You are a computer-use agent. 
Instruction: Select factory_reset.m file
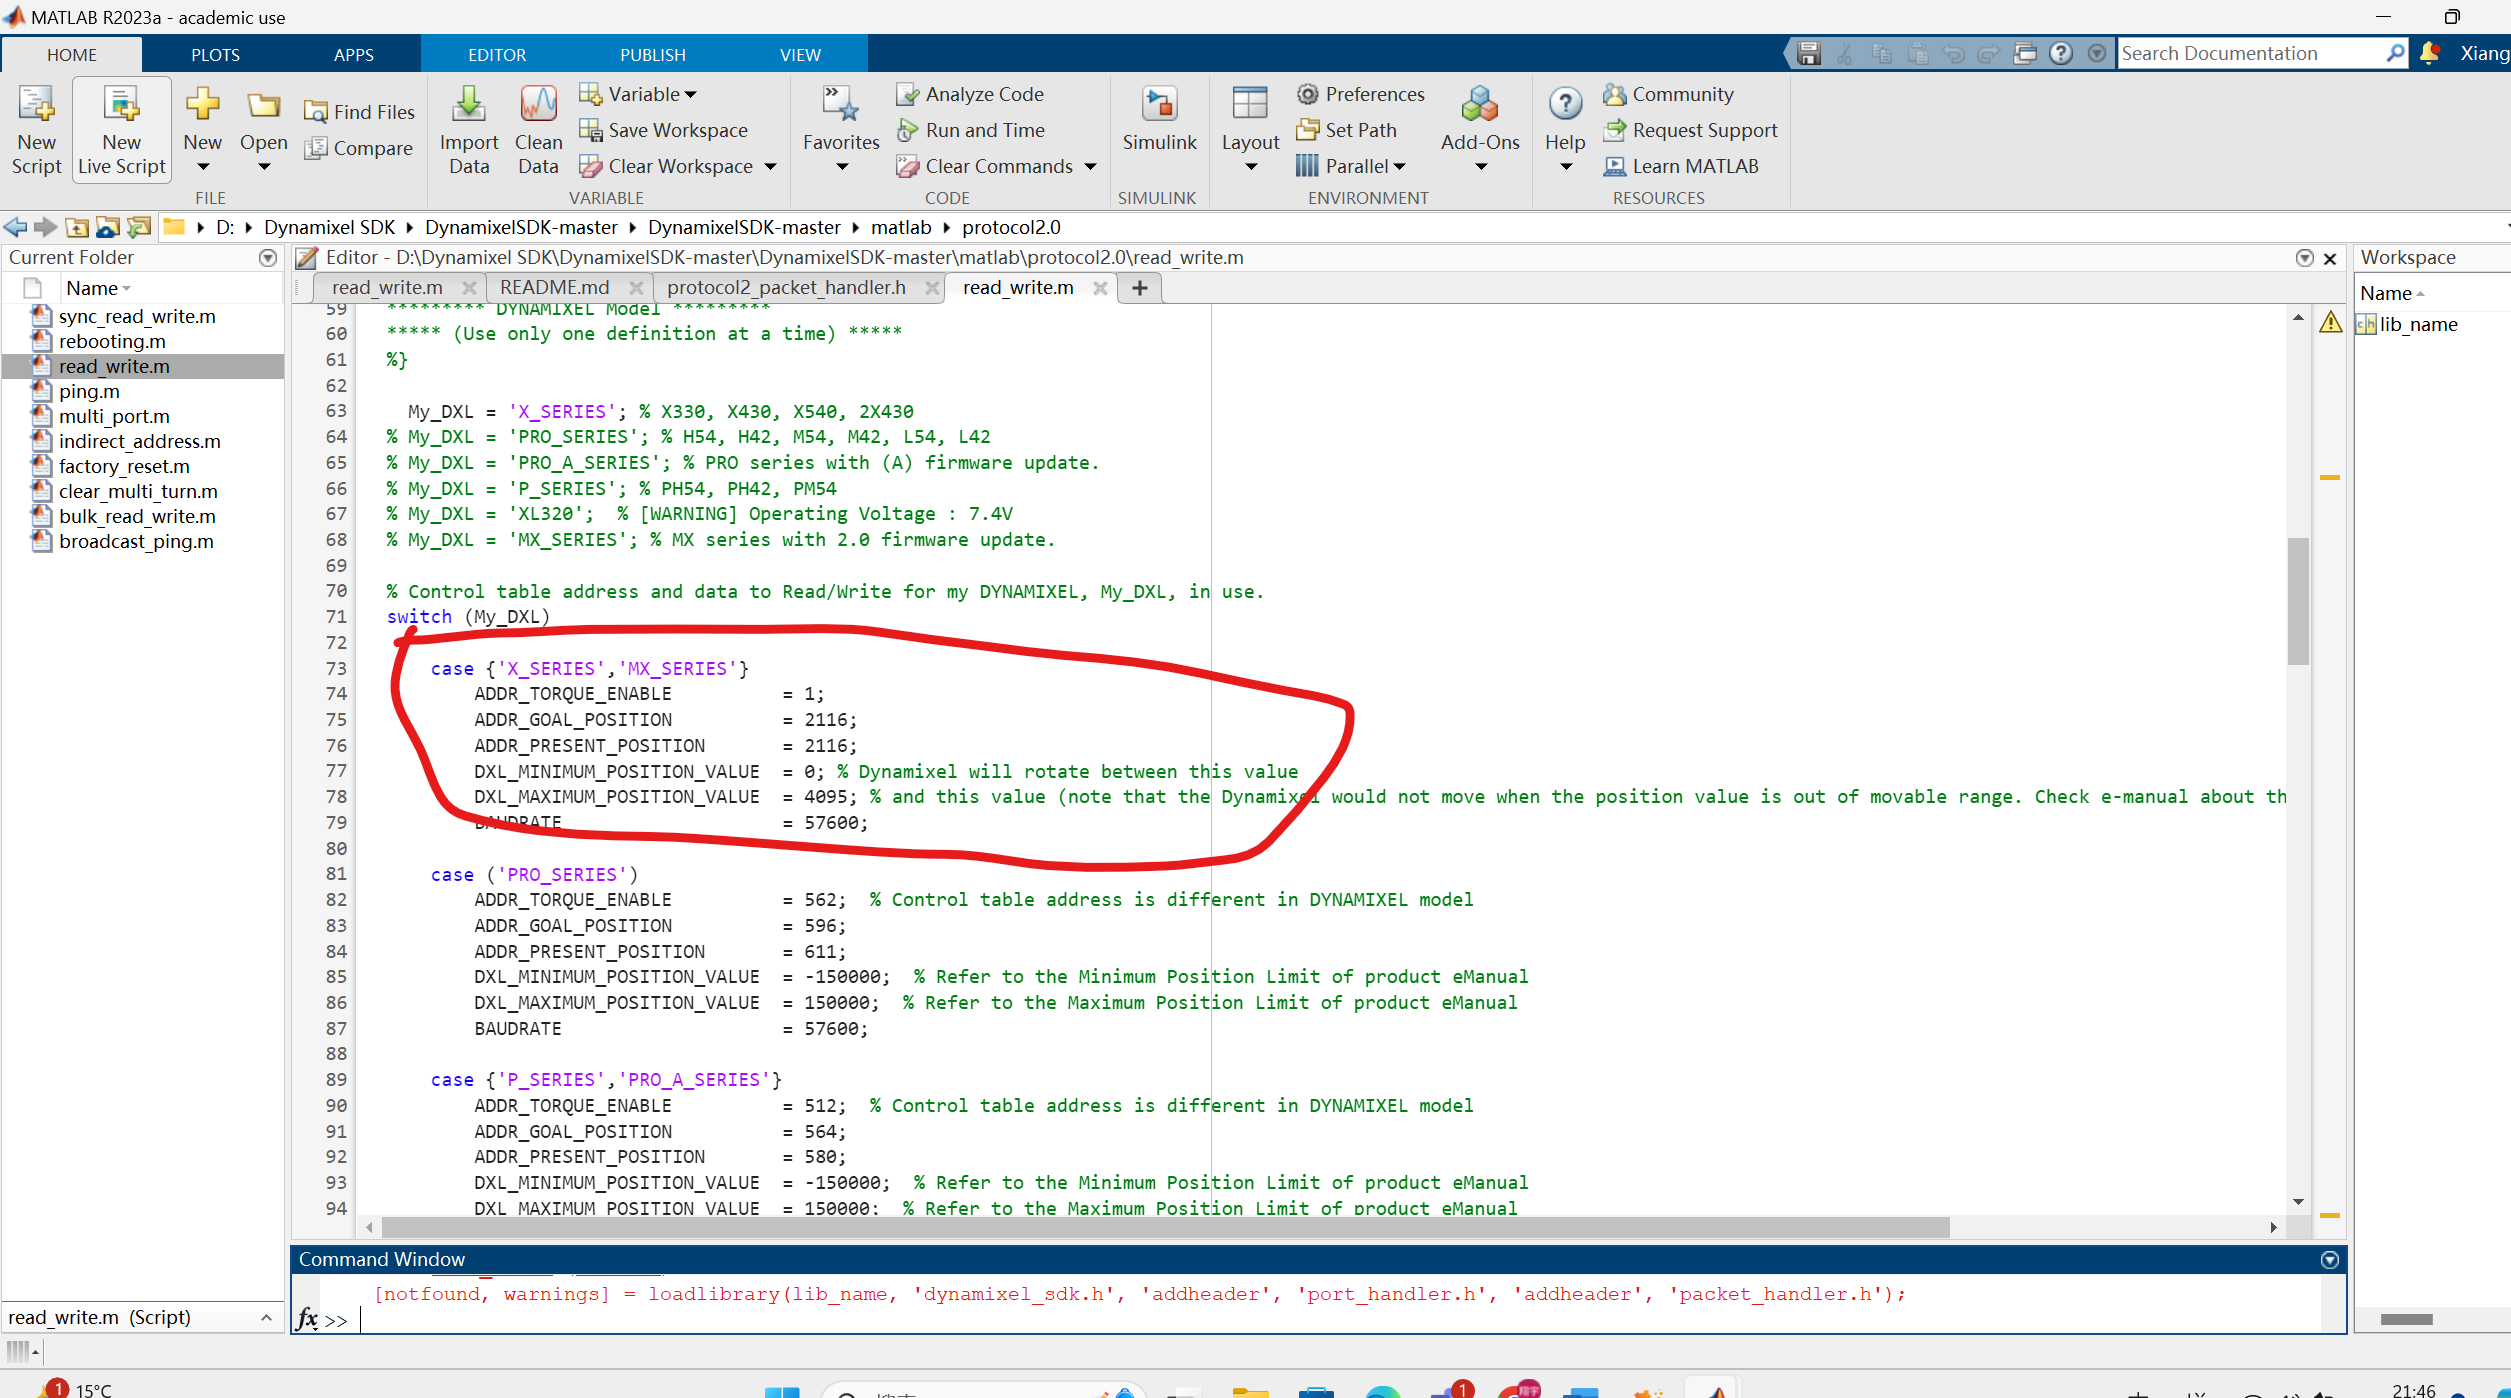point(124,466)
